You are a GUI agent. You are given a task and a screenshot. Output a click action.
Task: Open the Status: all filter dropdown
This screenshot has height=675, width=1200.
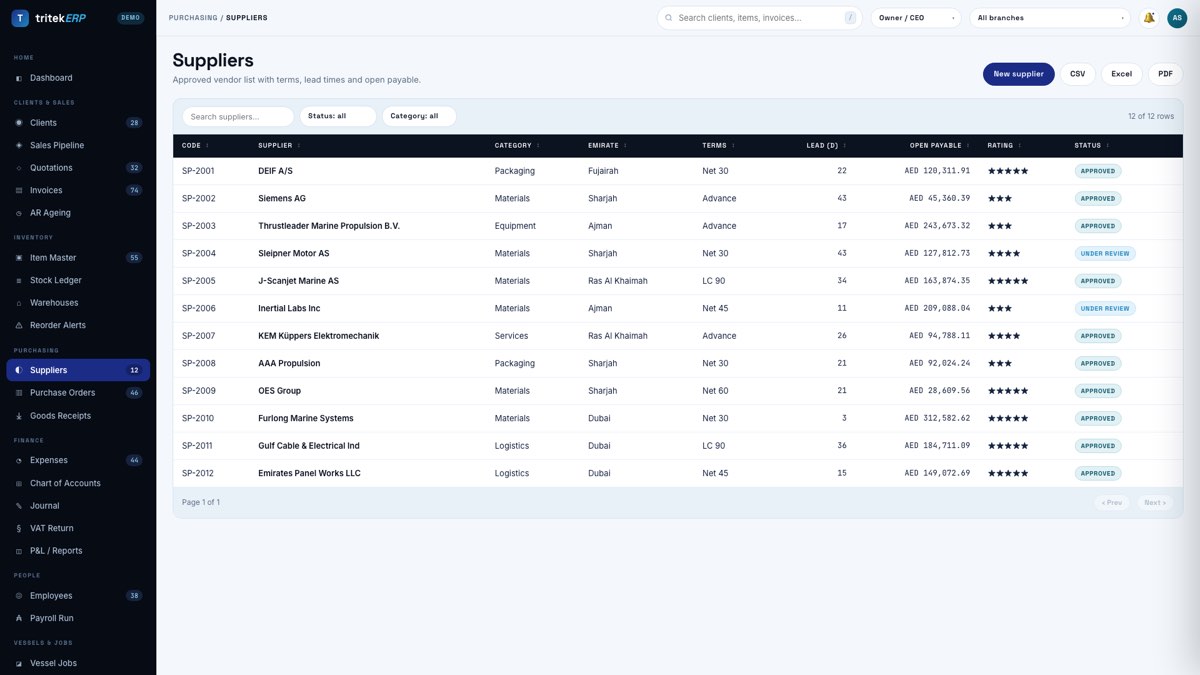[x=338, y=116]
